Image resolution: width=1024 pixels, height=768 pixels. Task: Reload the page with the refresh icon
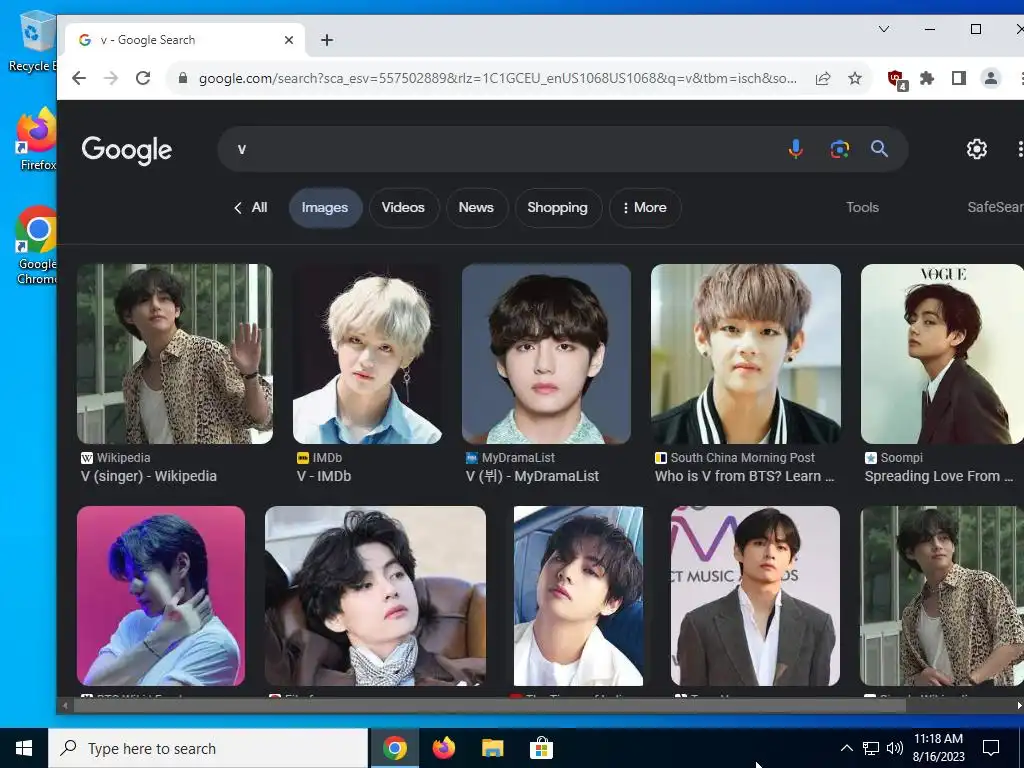point(143,78)
